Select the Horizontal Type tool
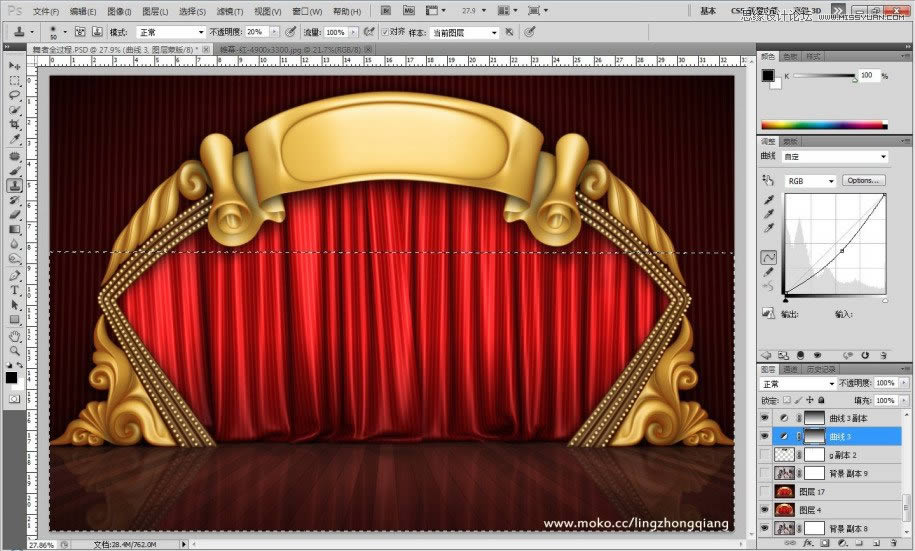The image size is (915, 551). (x=14, y=290)
